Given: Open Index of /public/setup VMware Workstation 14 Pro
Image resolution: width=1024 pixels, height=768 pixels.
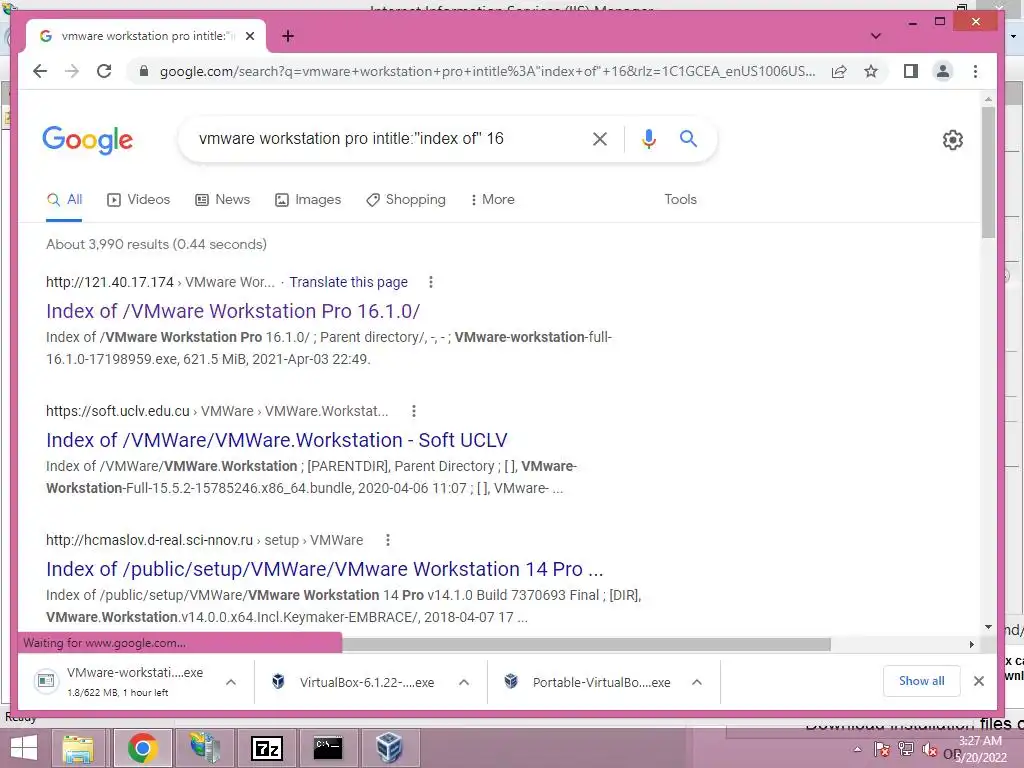Looking at the screenshot, I should 325,569.
